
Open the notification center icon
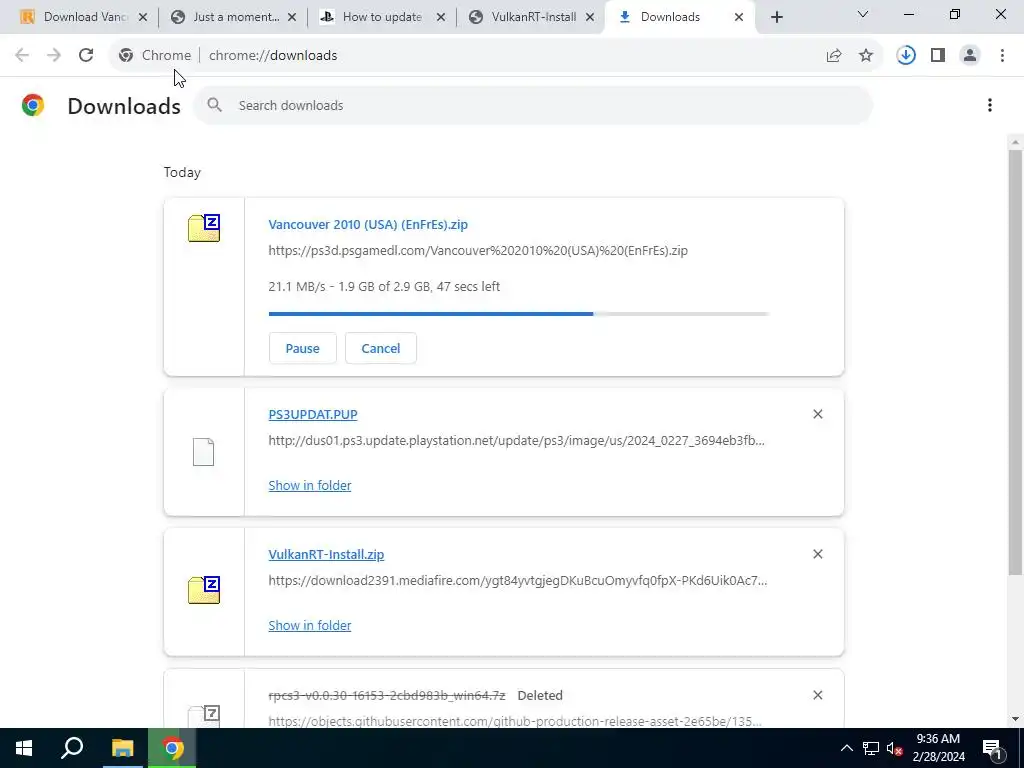(x=992, y=748)
